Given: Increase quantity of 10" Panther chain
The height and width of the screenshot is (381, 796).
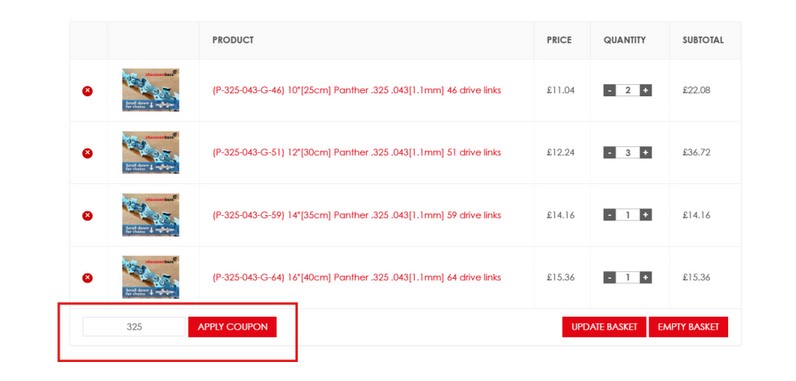Looking at the screenshot, I should (x=645, y=90).
